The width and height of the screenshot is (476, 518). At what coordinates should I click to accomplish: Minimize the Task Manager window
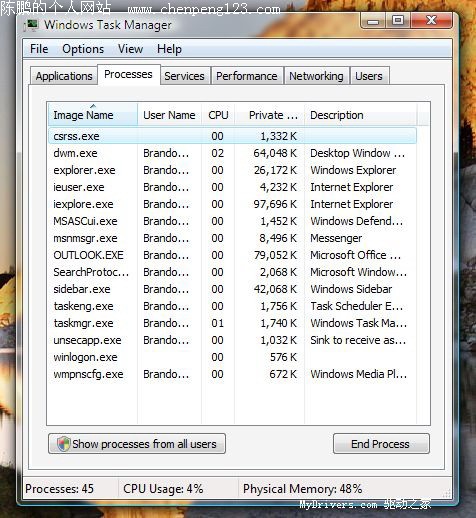tap(373, 21)
